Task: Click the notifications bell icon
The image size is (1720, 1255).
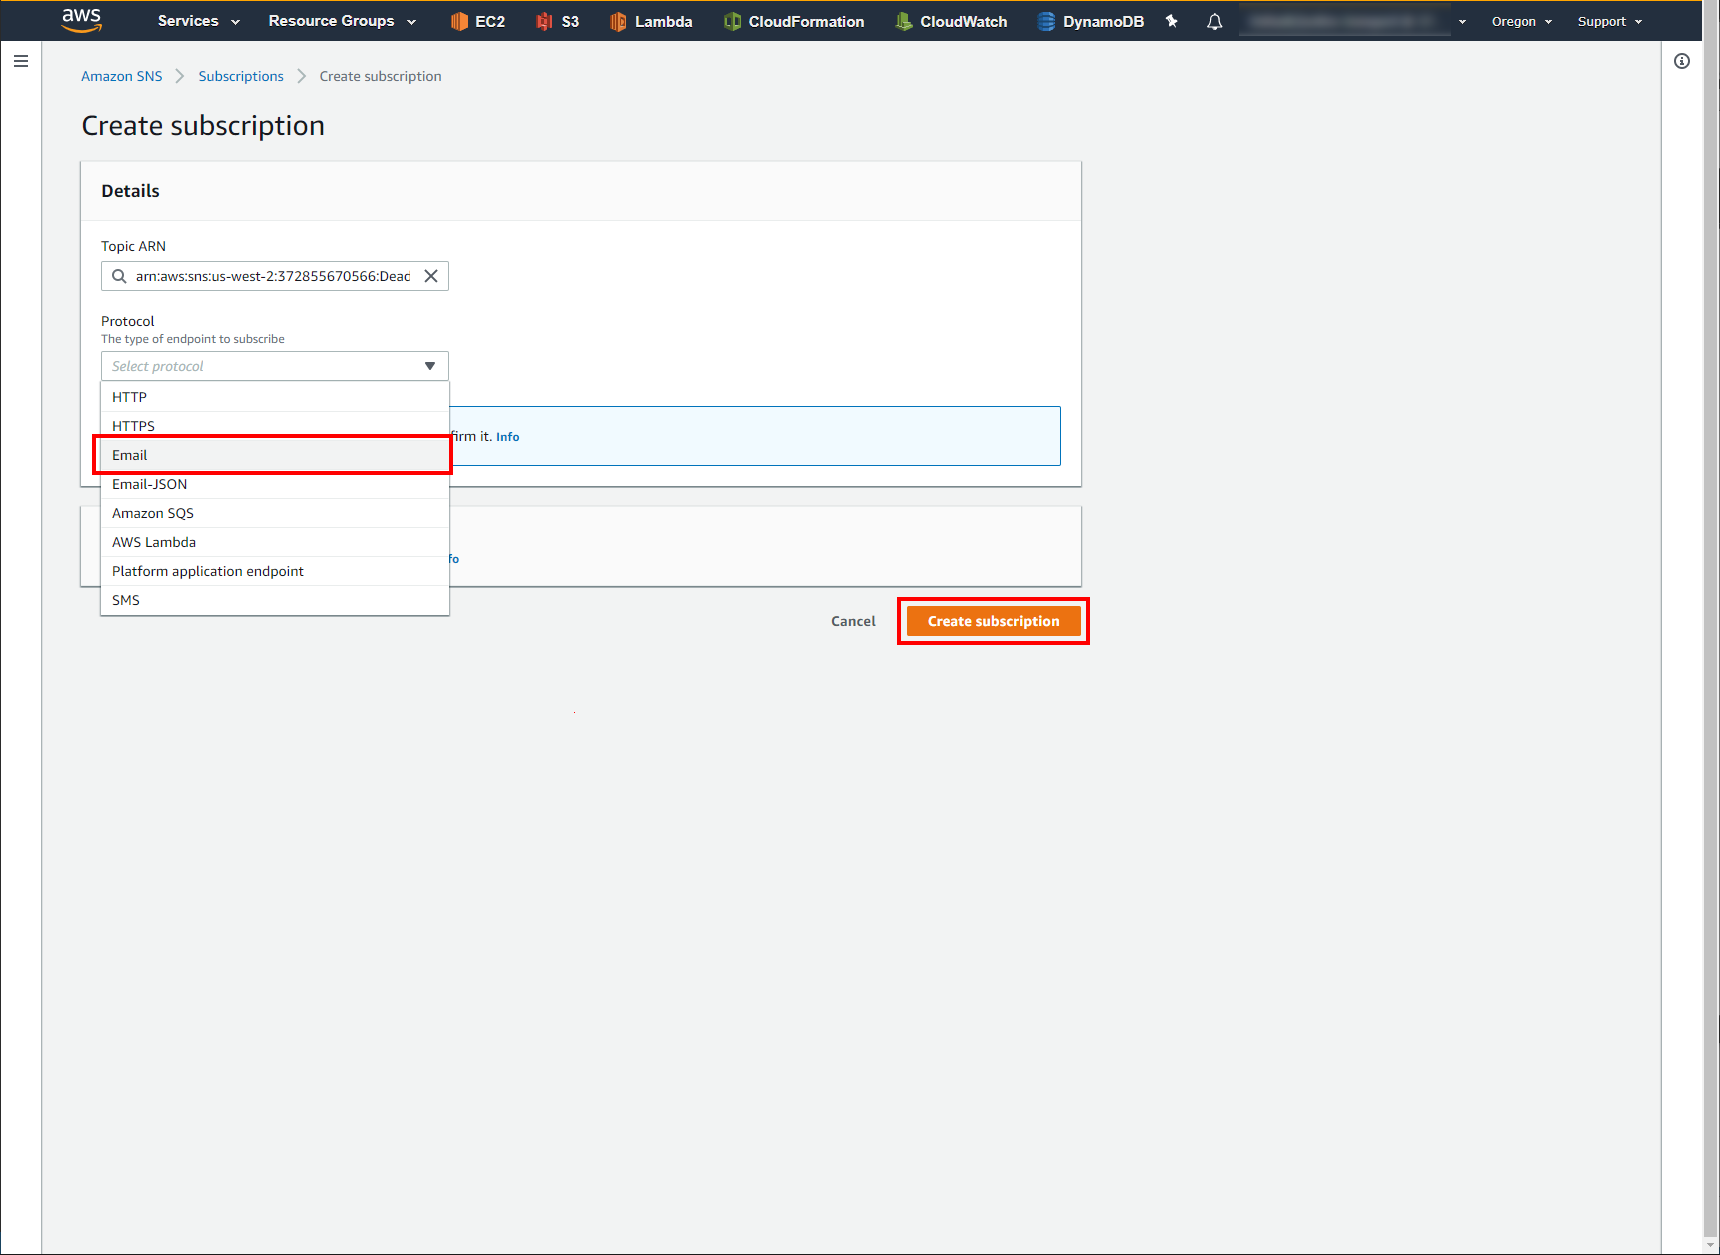Action: 1214,21
